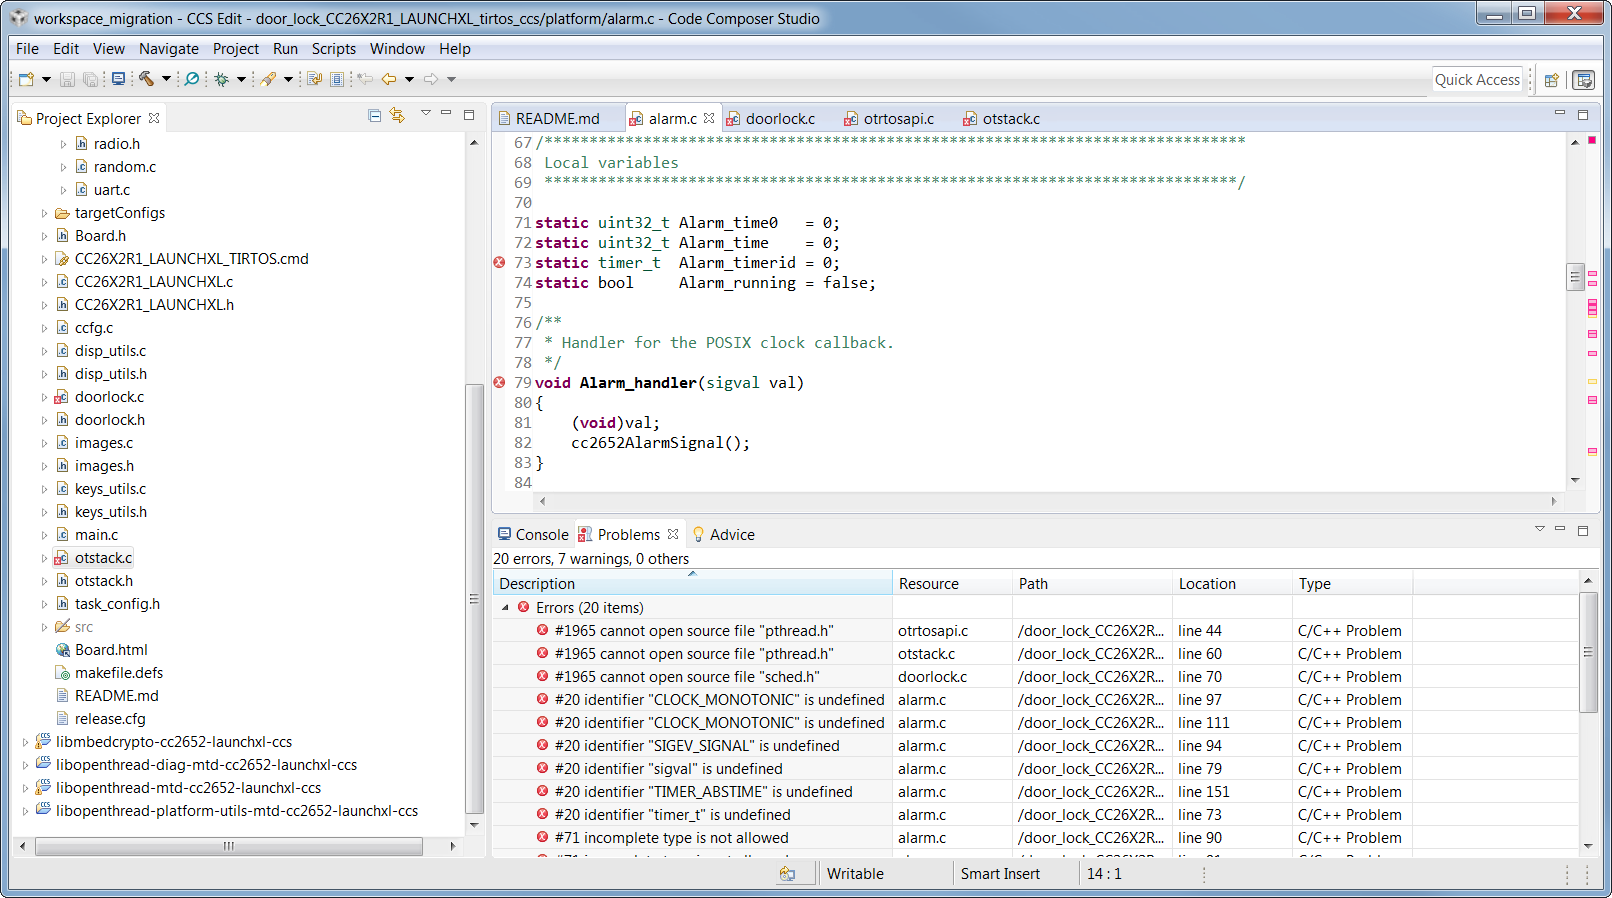The image size is (1612, 898).
Task: Toggle the block selection mode icon
Action: tap(337, 79)
